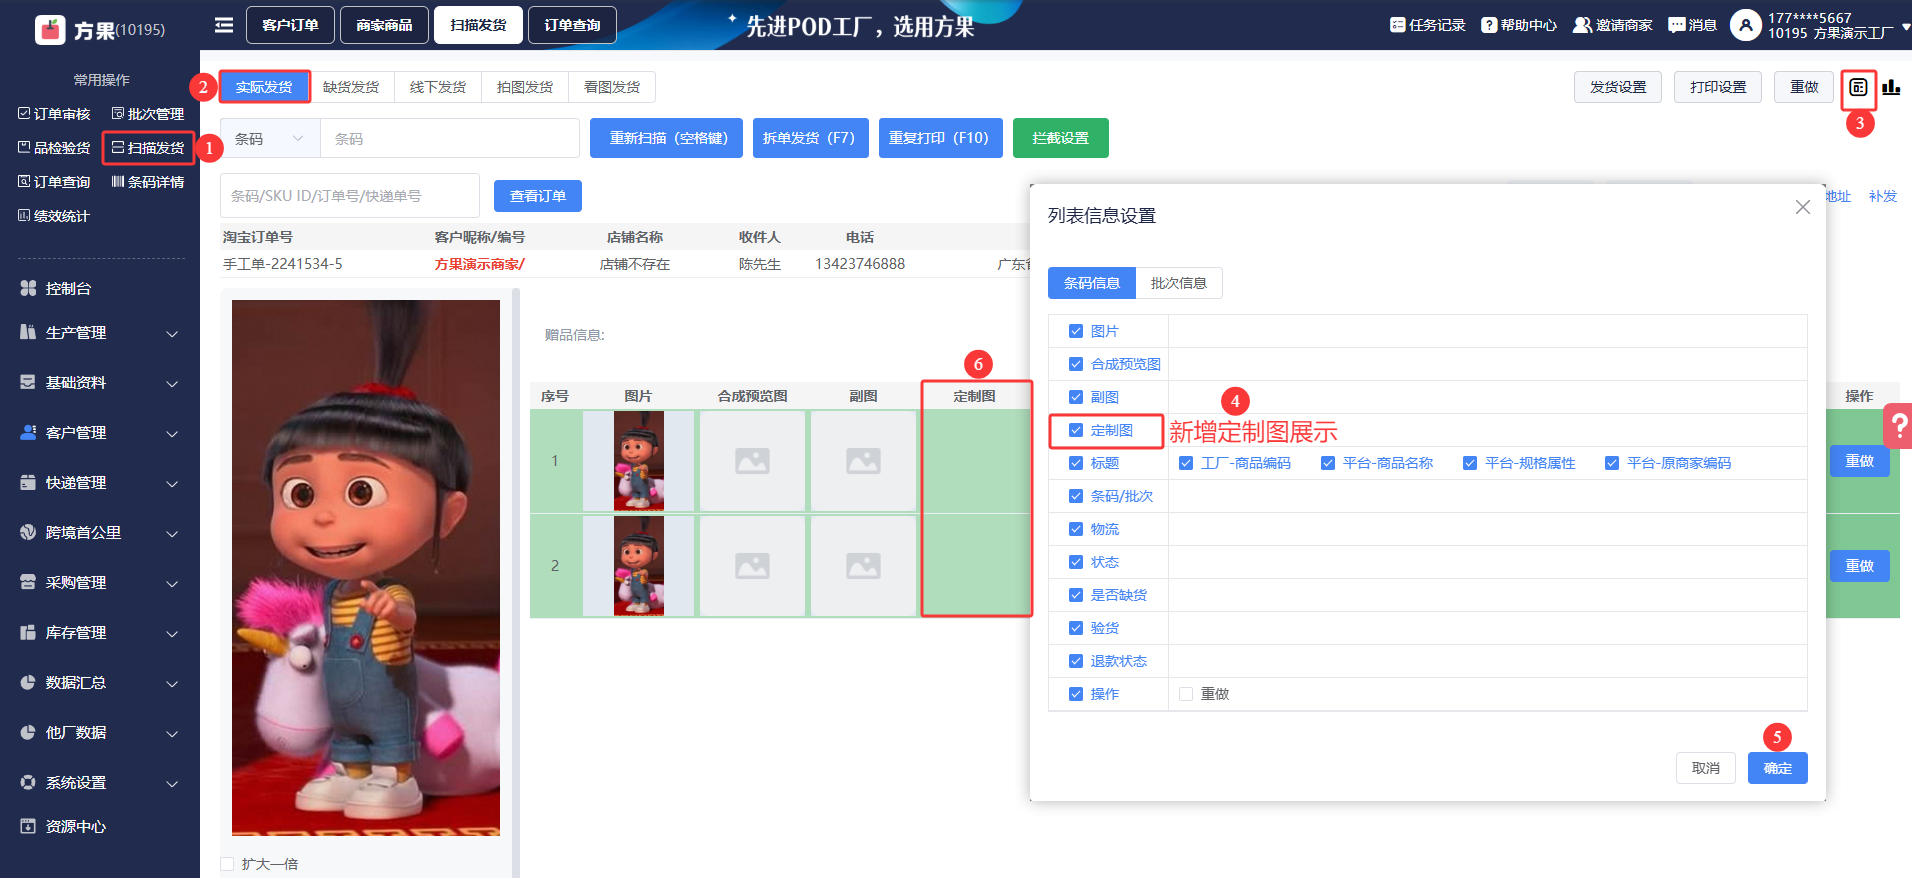Click the red floating help question icon

coord(1897,425)
